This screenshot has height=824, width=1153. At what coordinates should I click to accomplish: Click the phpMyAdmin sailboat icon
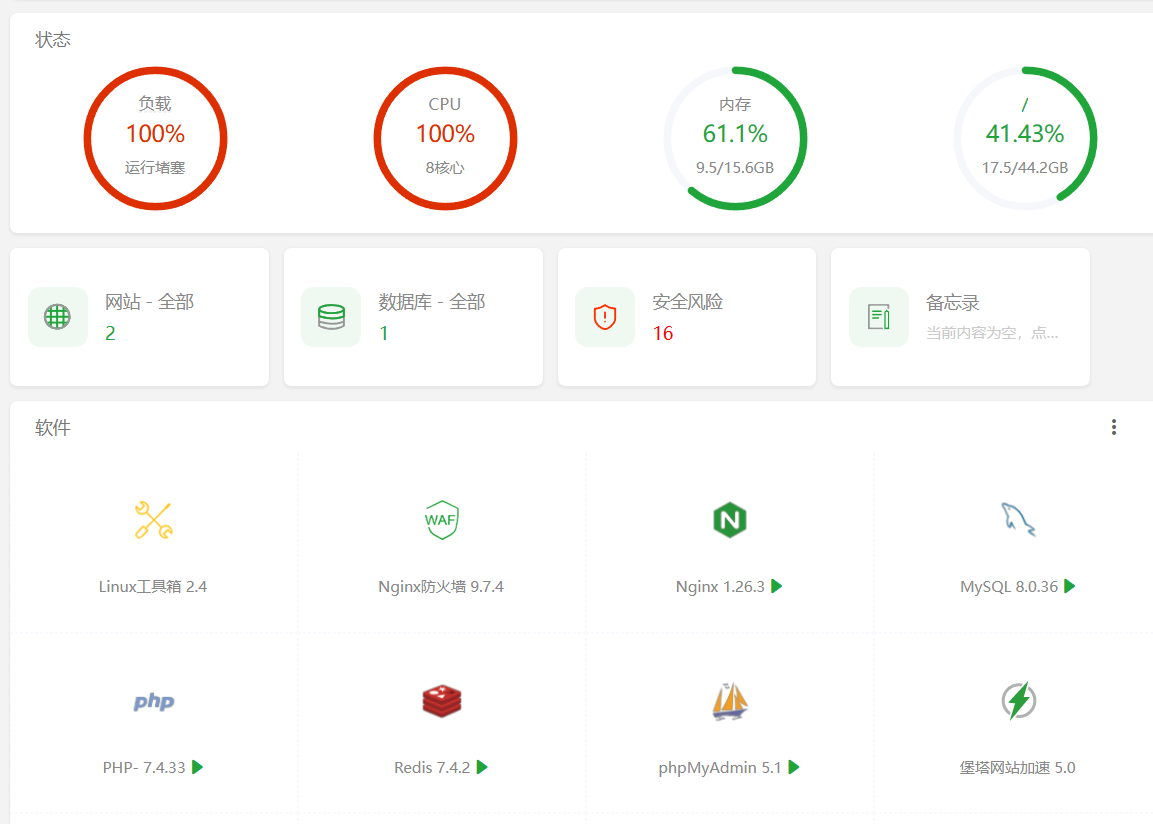[729, 701]
